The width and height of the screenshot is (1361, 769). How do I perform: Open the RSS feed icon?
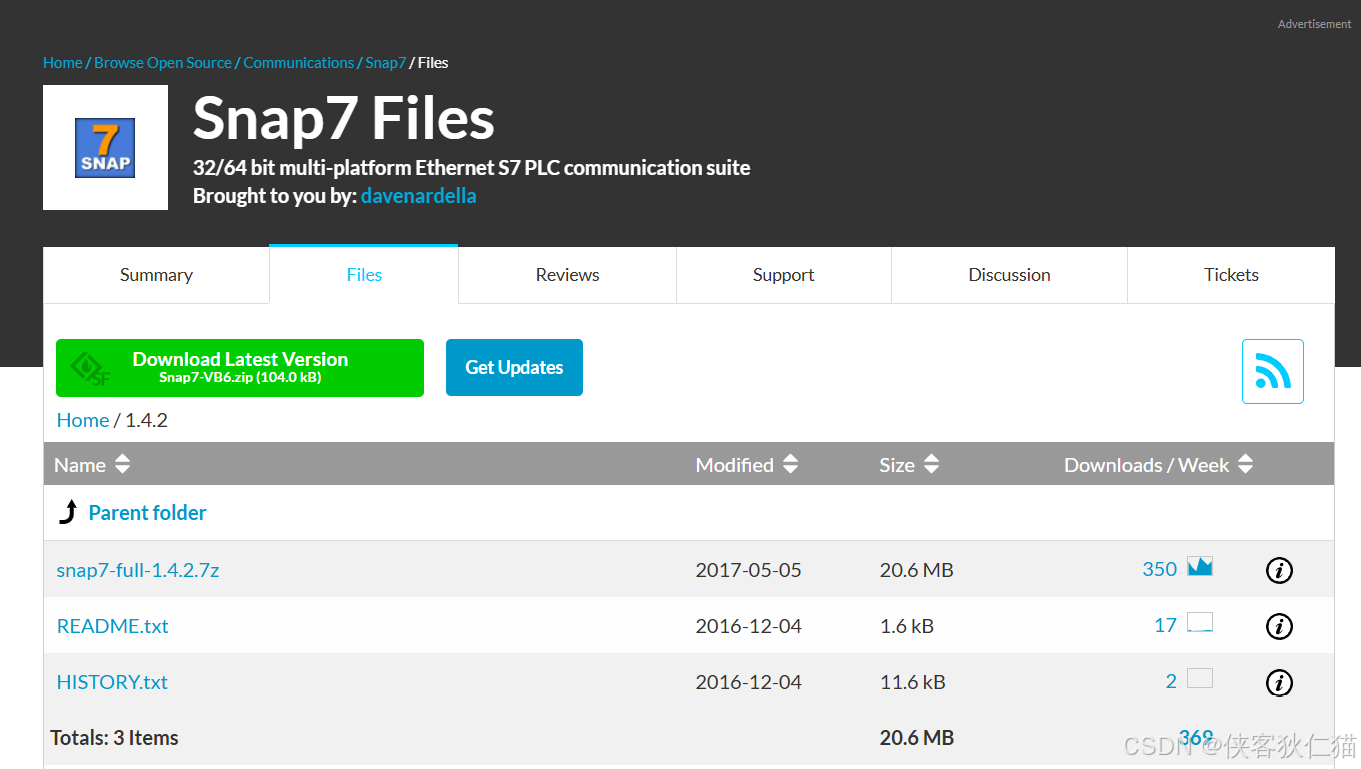pos(1272,371)
